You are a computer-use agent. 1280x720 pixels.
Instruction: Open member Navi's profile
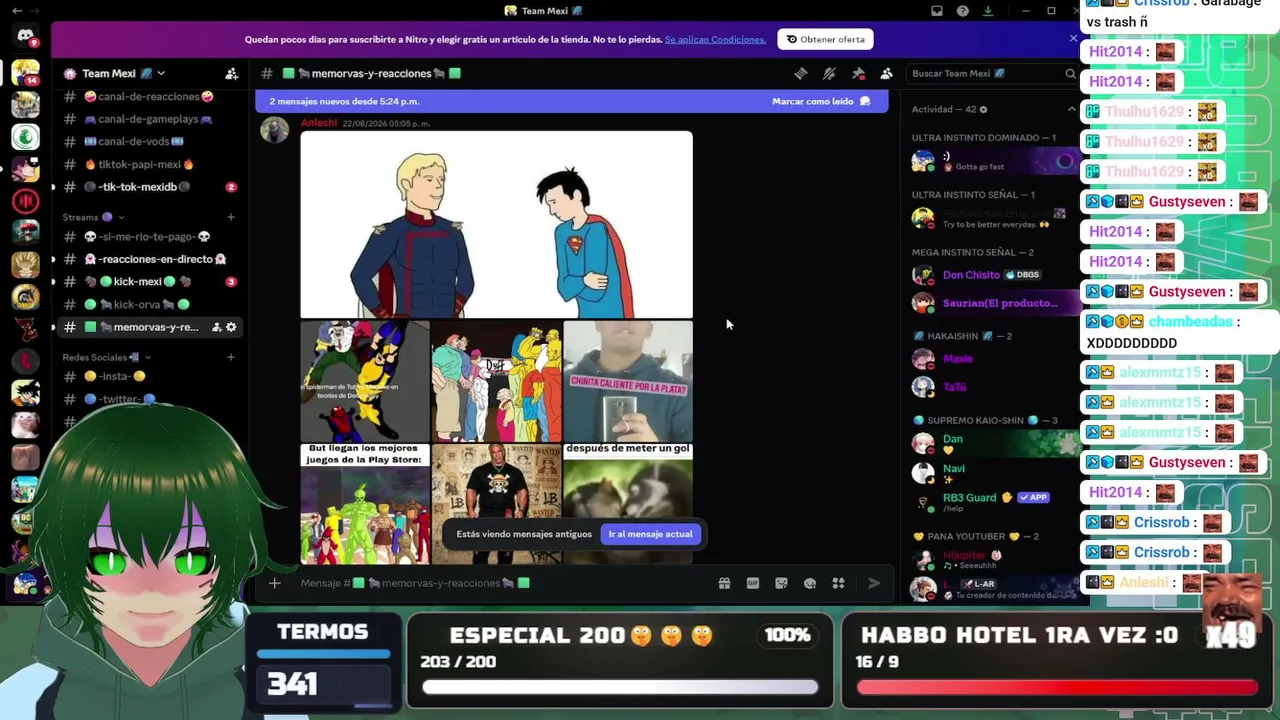(993, 472)
